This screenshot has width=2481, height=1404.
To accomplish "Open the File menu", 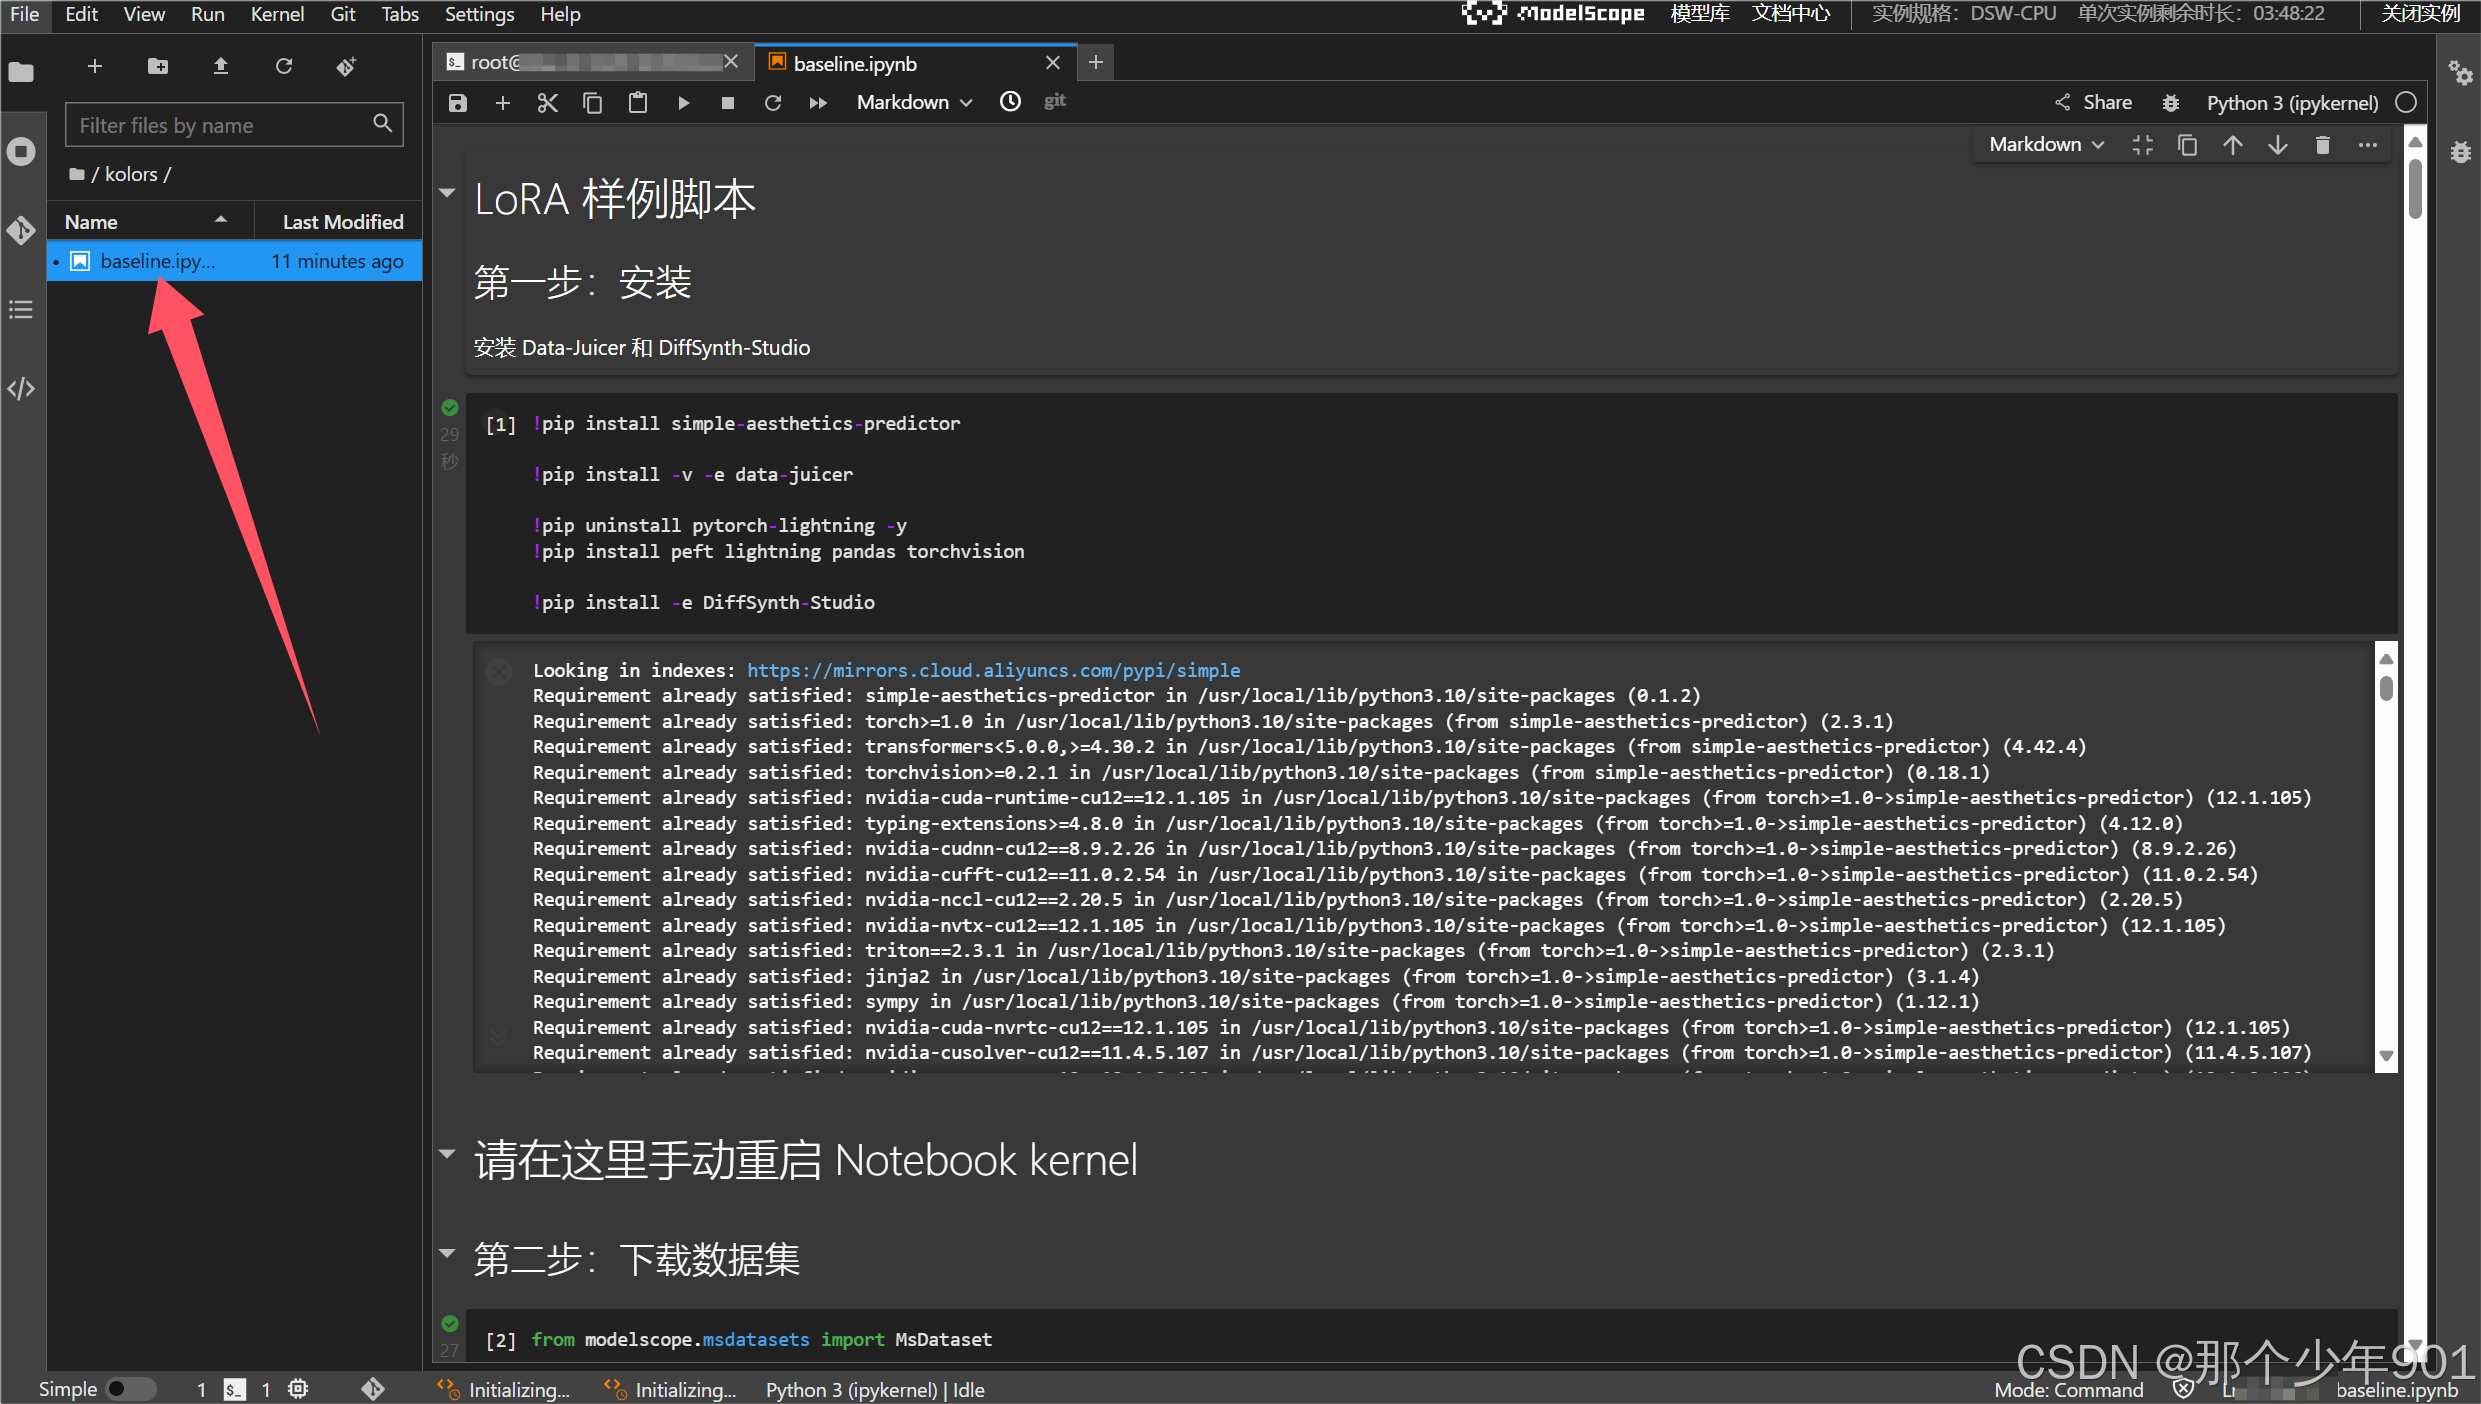I will tap(24, 14).
